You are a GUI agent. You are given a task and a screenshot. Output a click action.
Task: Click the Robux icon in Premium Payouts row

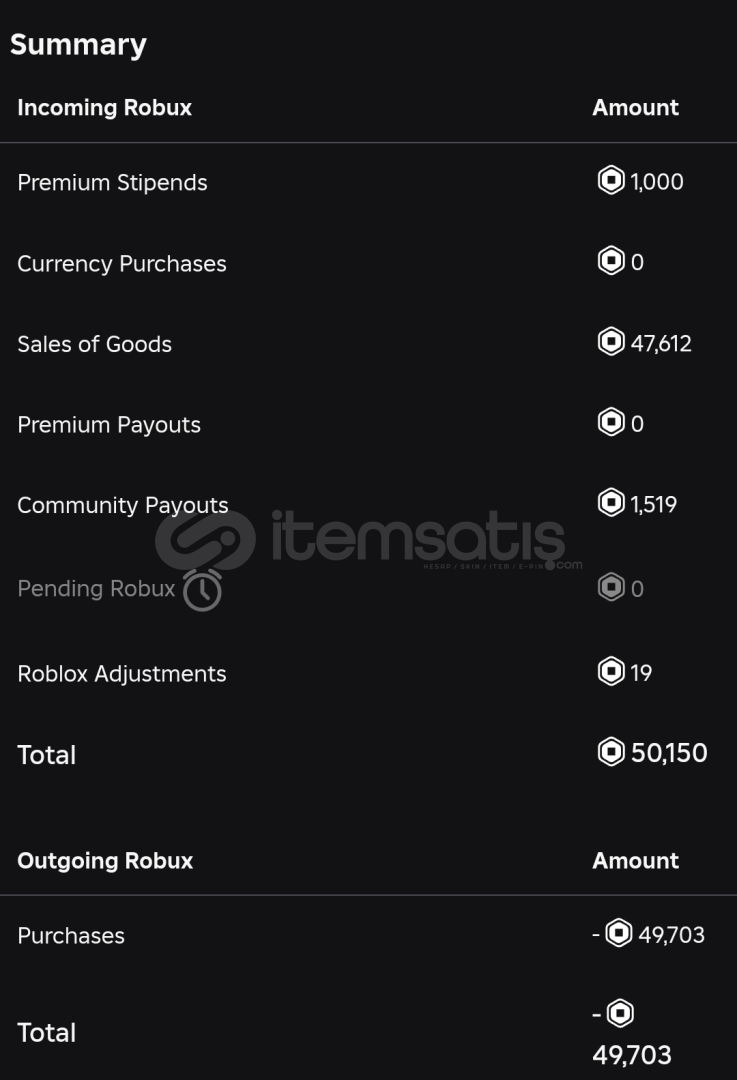(611, 422)
